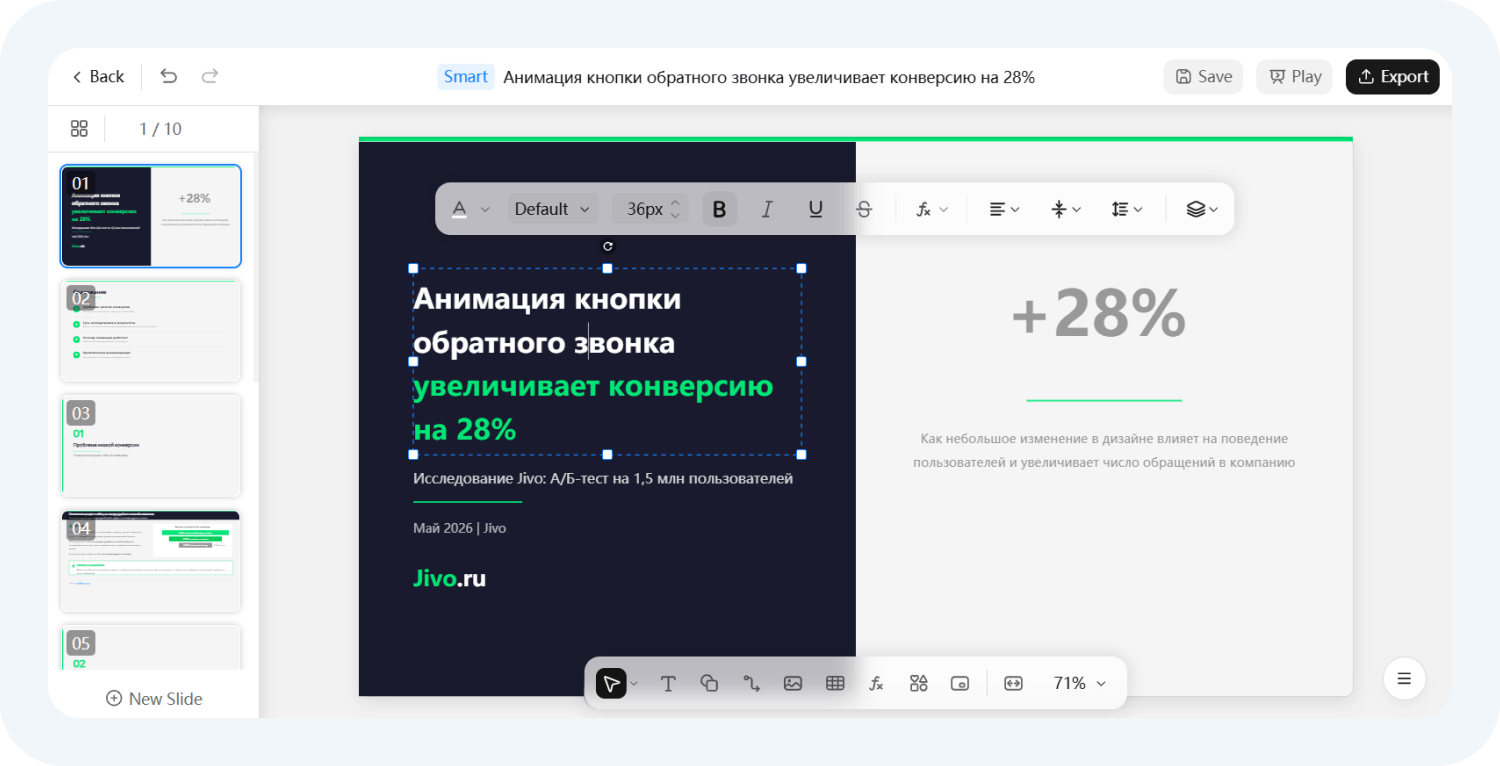The image size is (1500, 766).
Task: Insert embedded media icon
Action: point(960,683)
